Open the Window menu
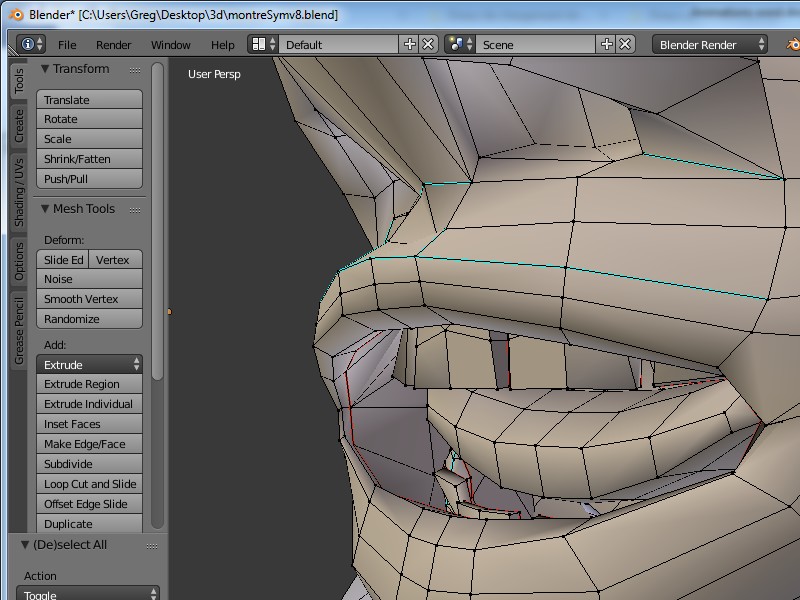The width and height of the screenshot is (800, 600). tap(170, 45)
